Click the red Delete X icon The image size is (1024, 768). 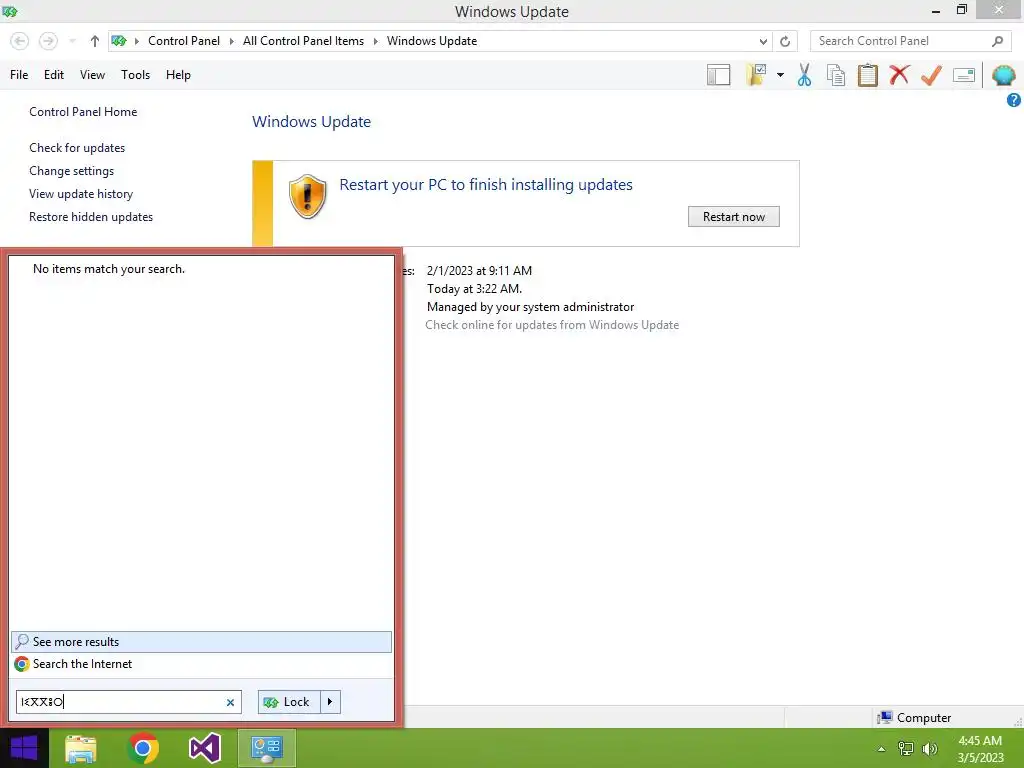coord(899,75)
